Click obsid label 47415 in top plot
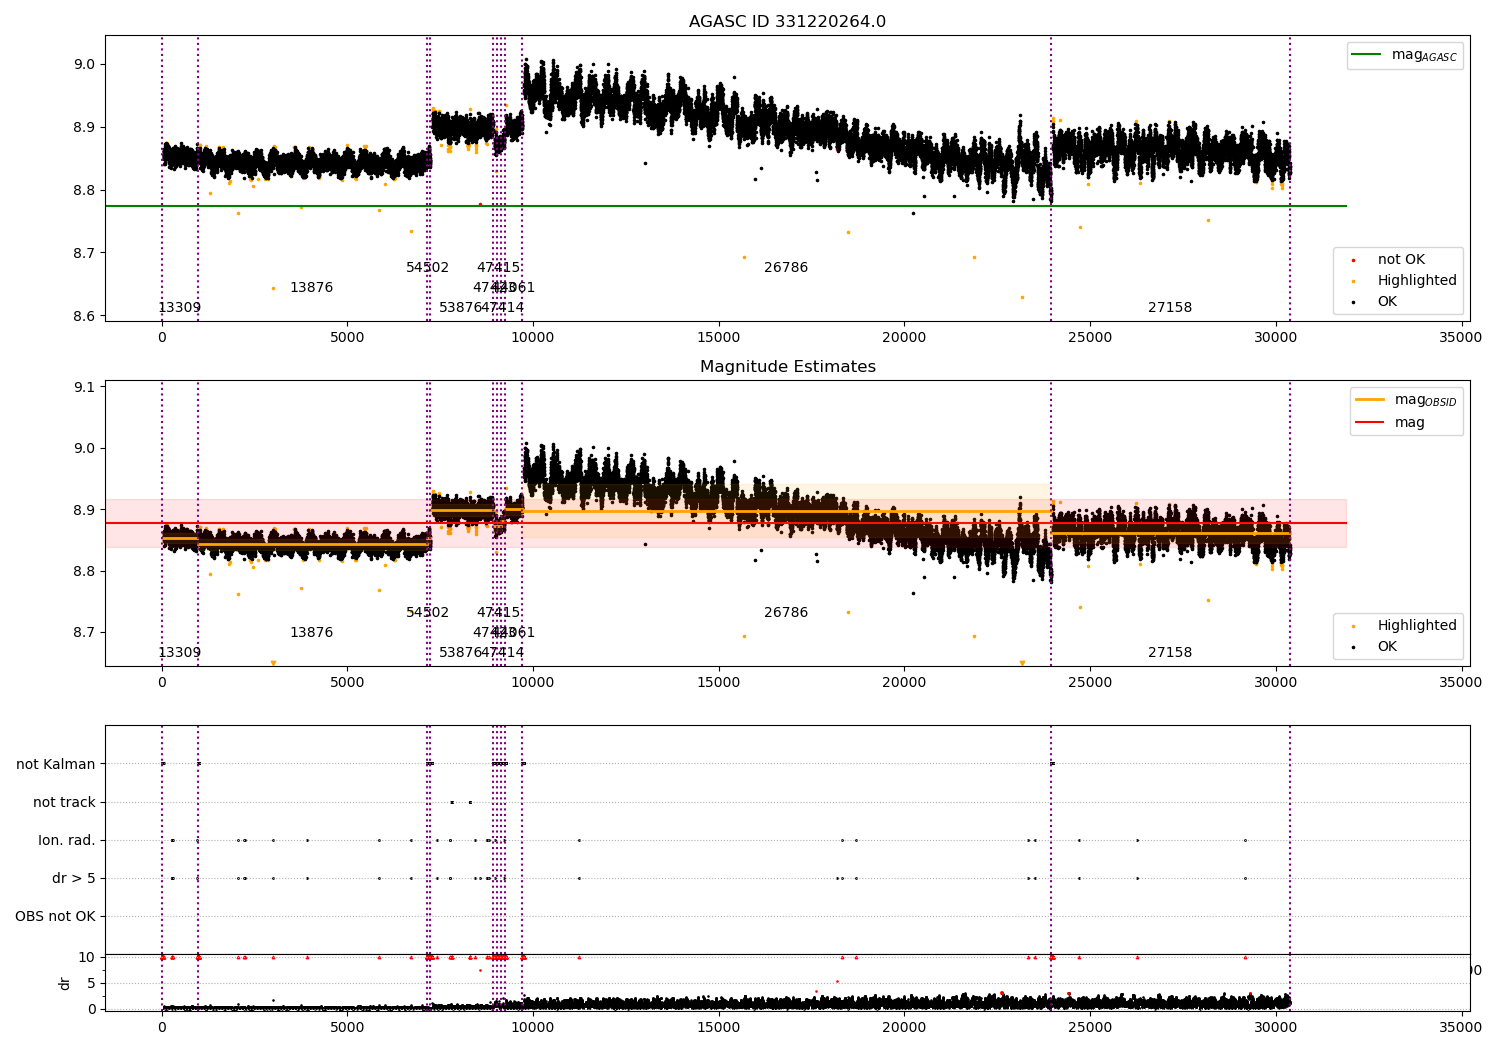Viewport: 1500px width, 1050px height. click(498, 268)
